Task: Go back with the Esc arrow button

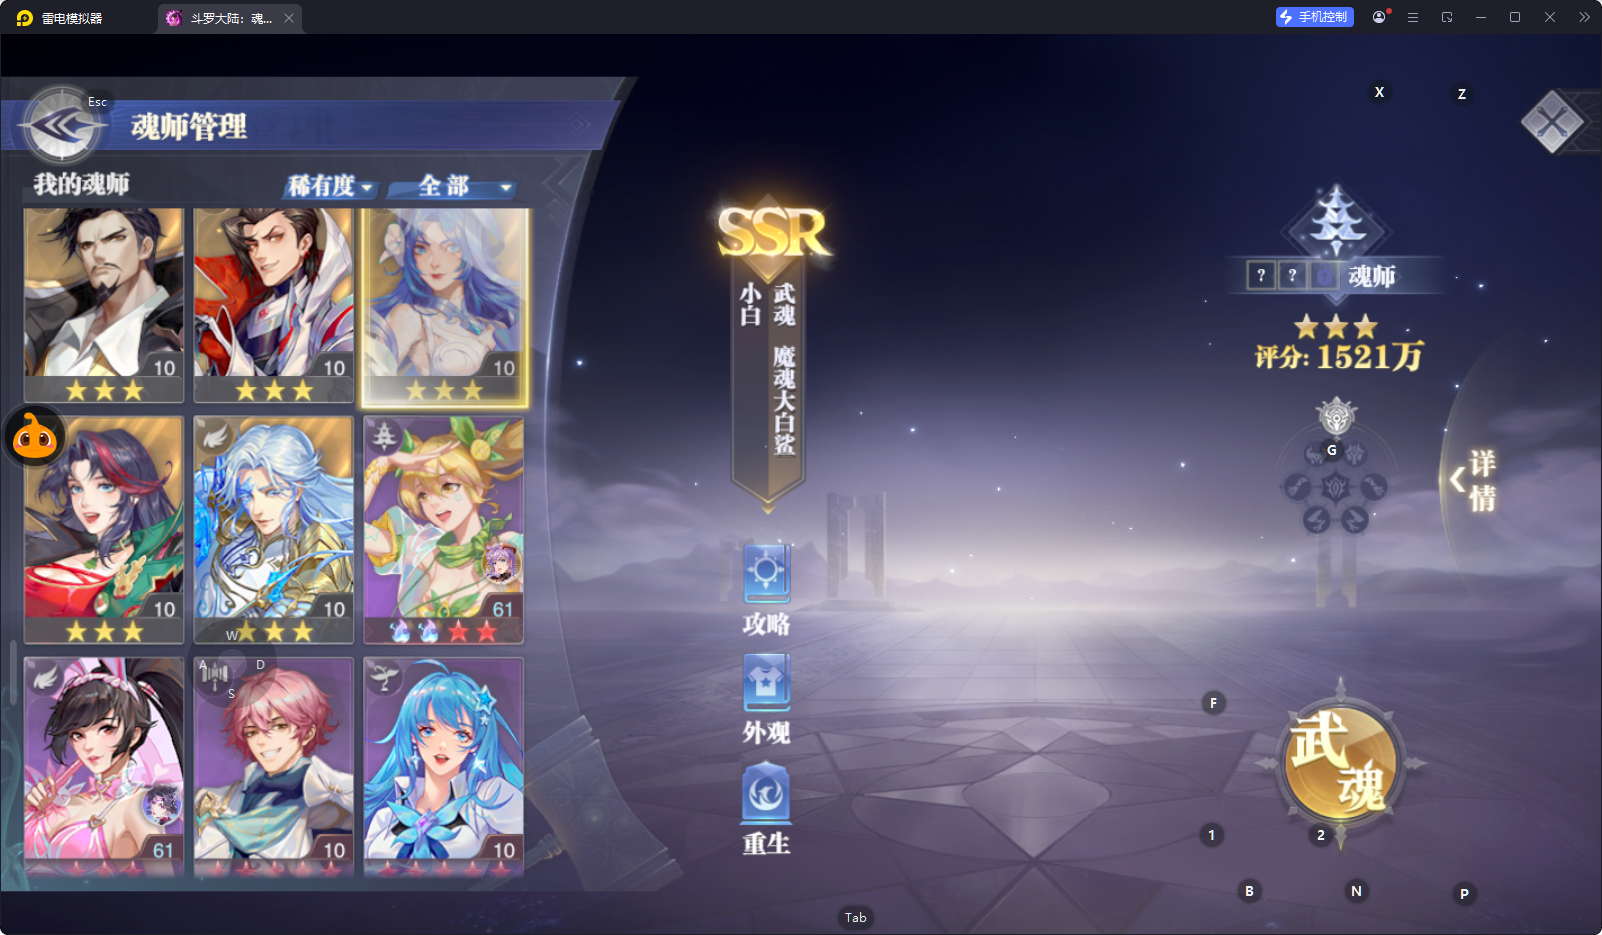Action: click(62, 126)
